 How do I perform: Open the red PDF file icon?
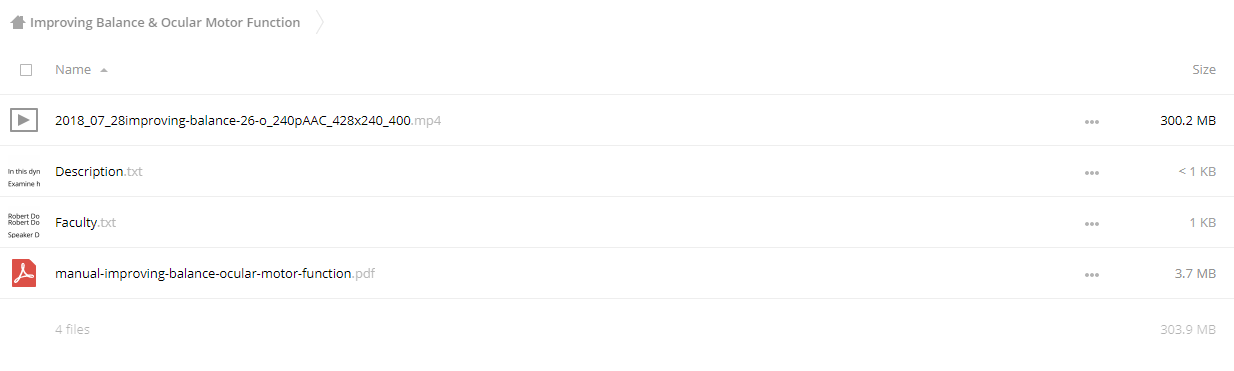pyautogui.click(x=24, y=273)
